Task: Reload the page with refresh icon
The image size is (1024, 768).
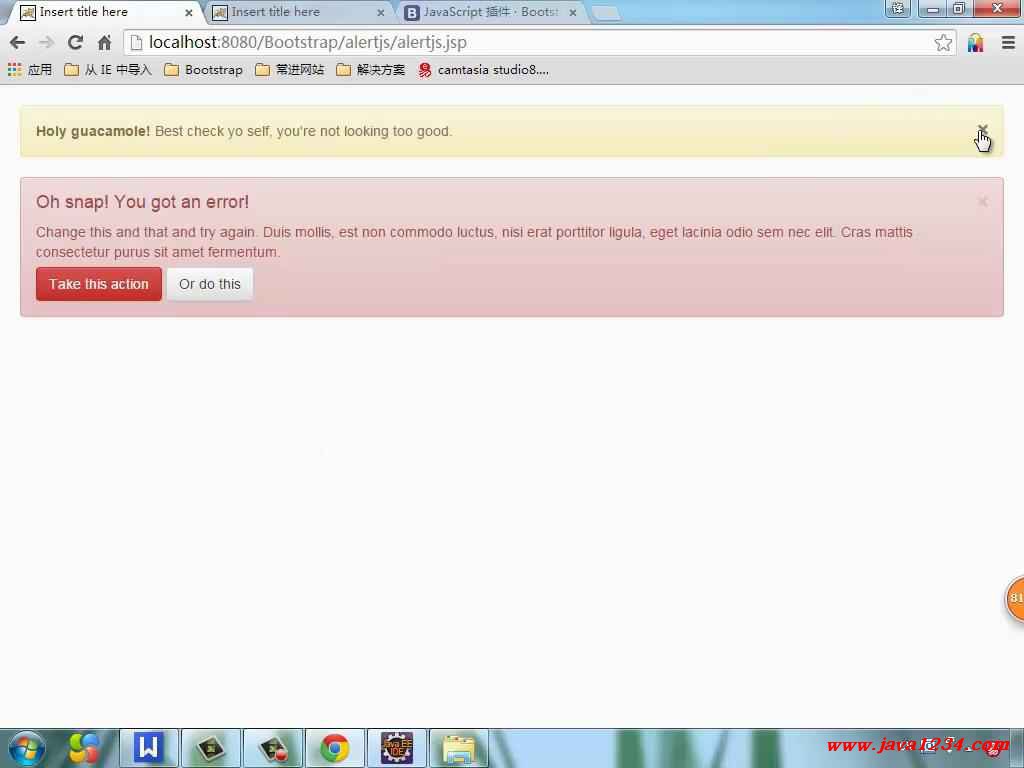Action: pos(75,42)
